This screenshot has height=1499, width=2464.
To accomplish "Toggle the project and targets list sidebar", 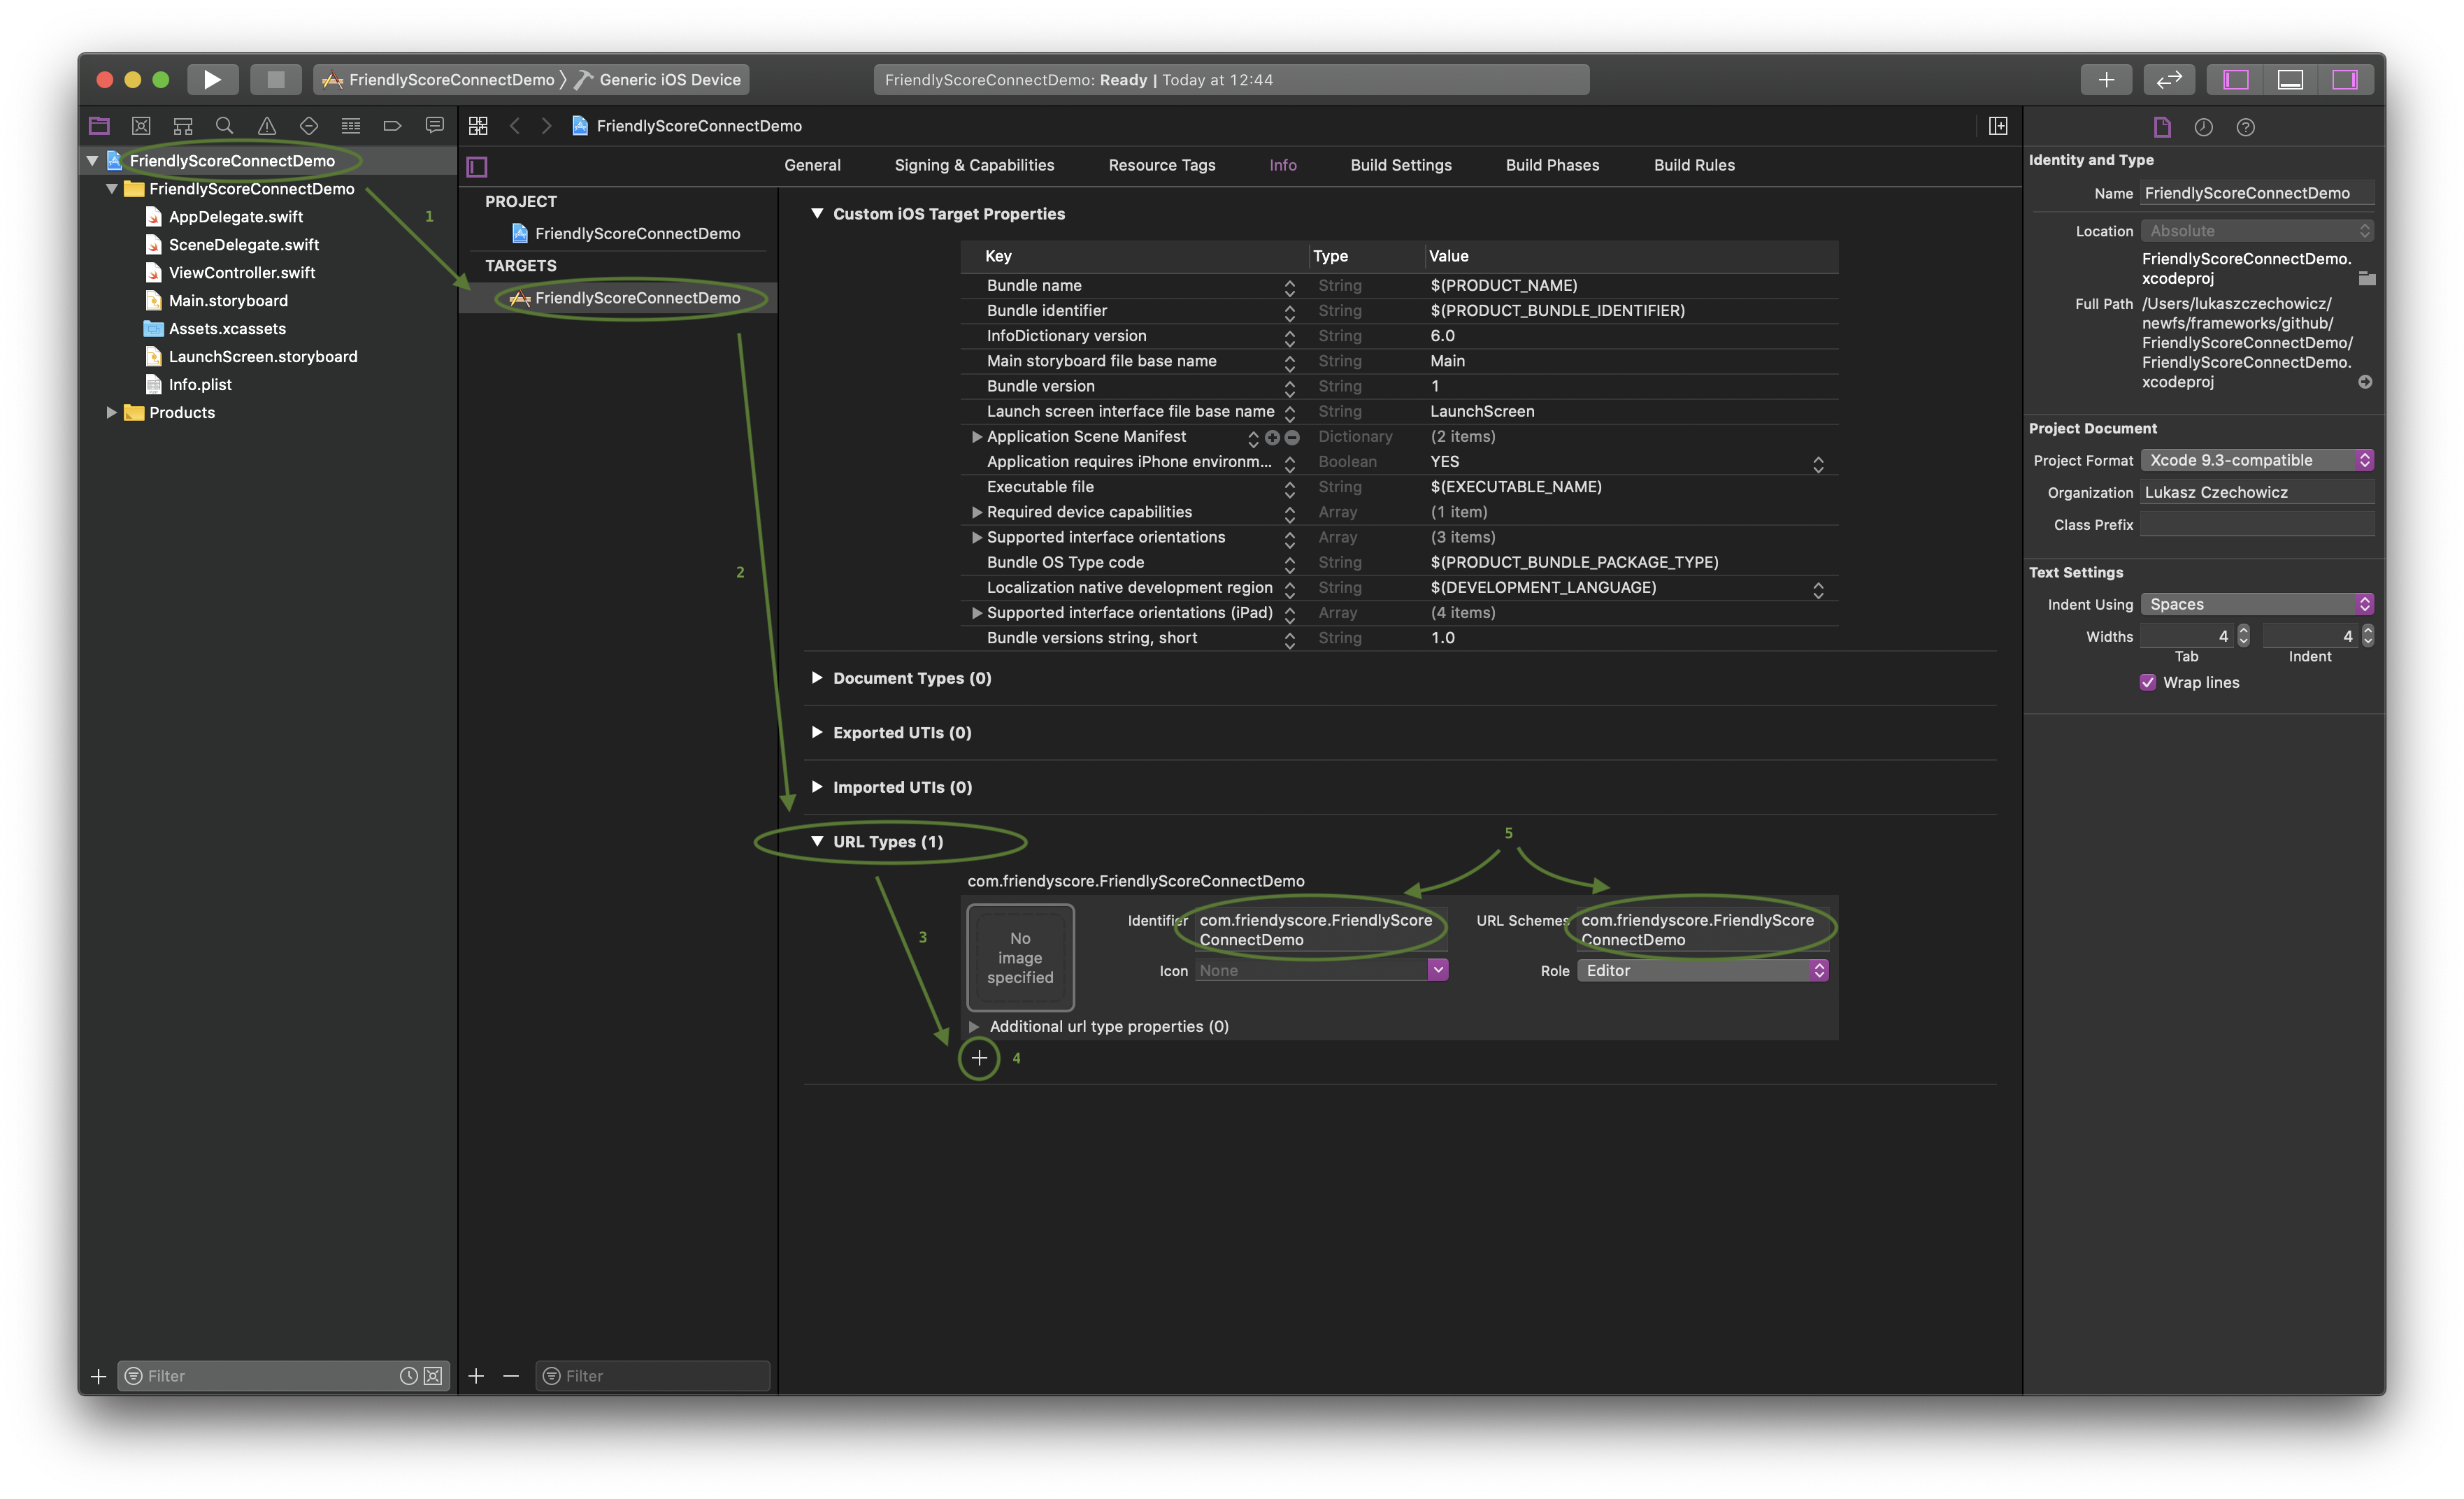I will click(477, 166).
